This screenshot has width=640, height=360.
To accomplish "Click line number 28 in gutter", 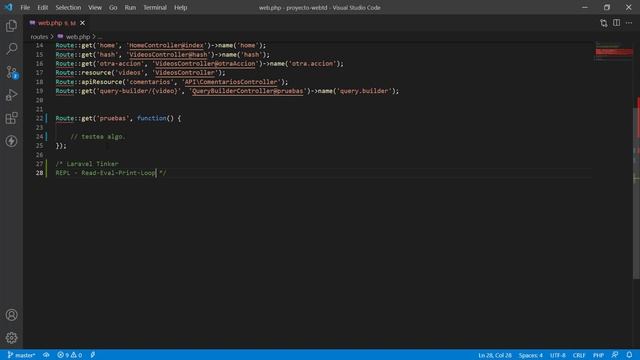I will pyautogui.click(x=39, y=173).
